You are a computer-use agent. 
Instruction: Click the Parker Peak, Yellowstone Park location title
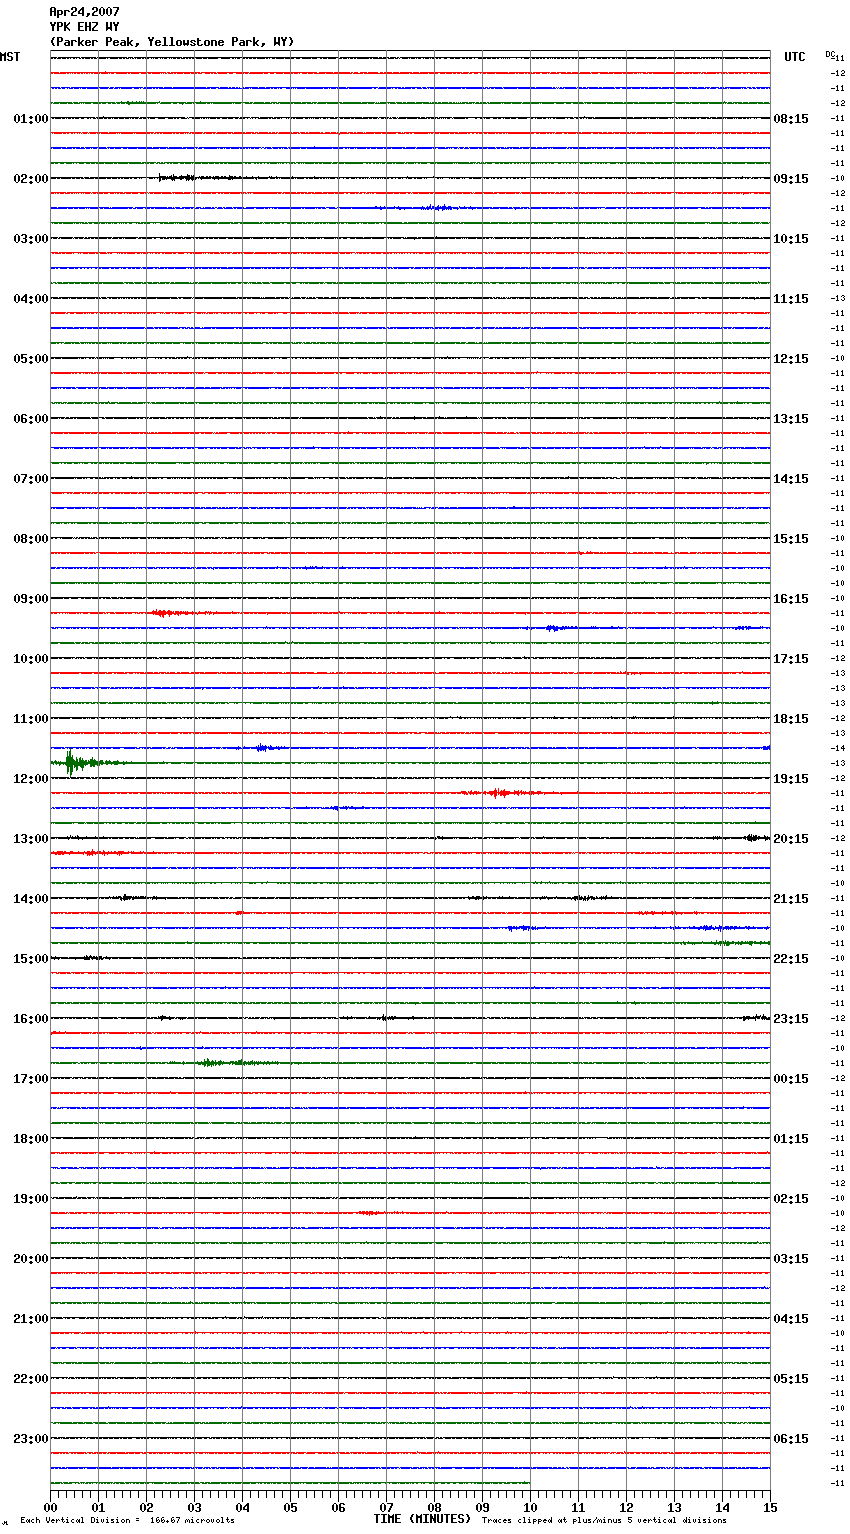(172, 42)
